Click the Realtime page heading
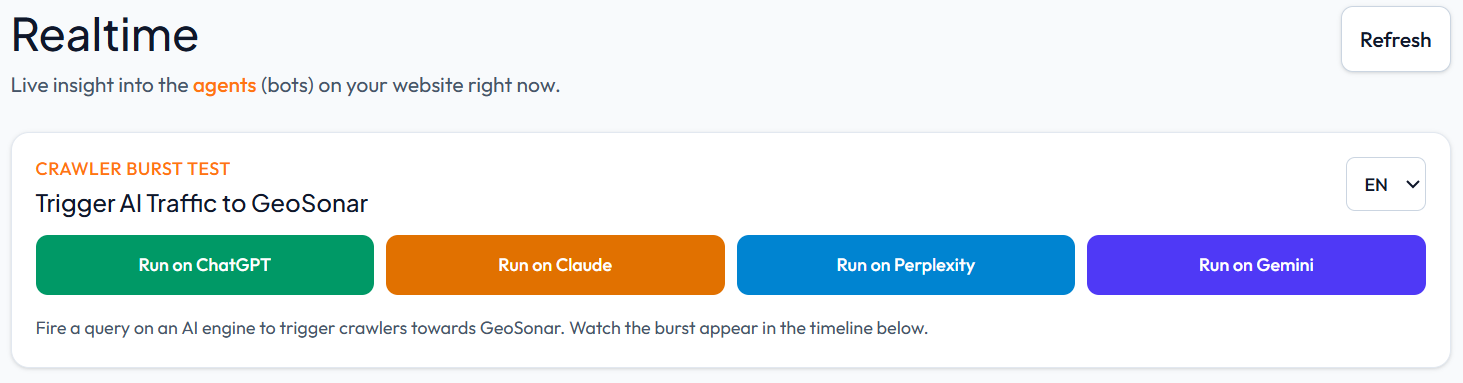Screen dimensions: 1463x383 105,36
